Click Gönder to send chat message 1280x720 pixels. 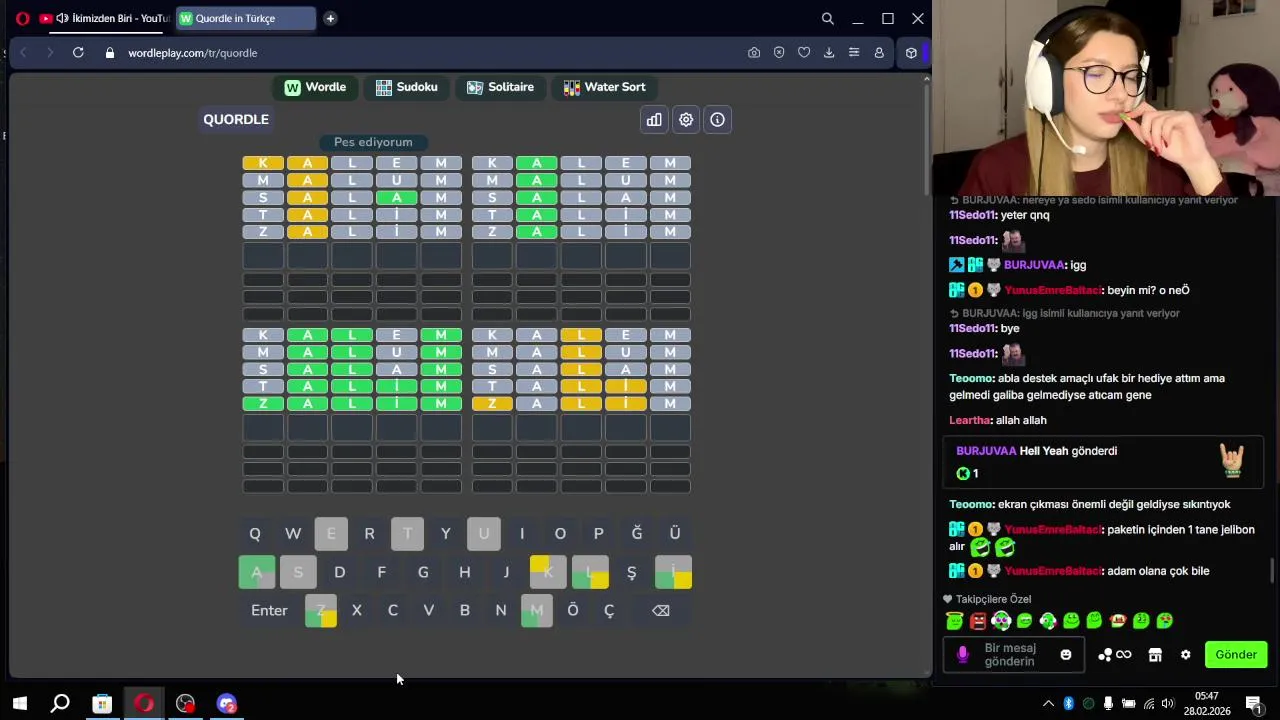(1236, 655)
